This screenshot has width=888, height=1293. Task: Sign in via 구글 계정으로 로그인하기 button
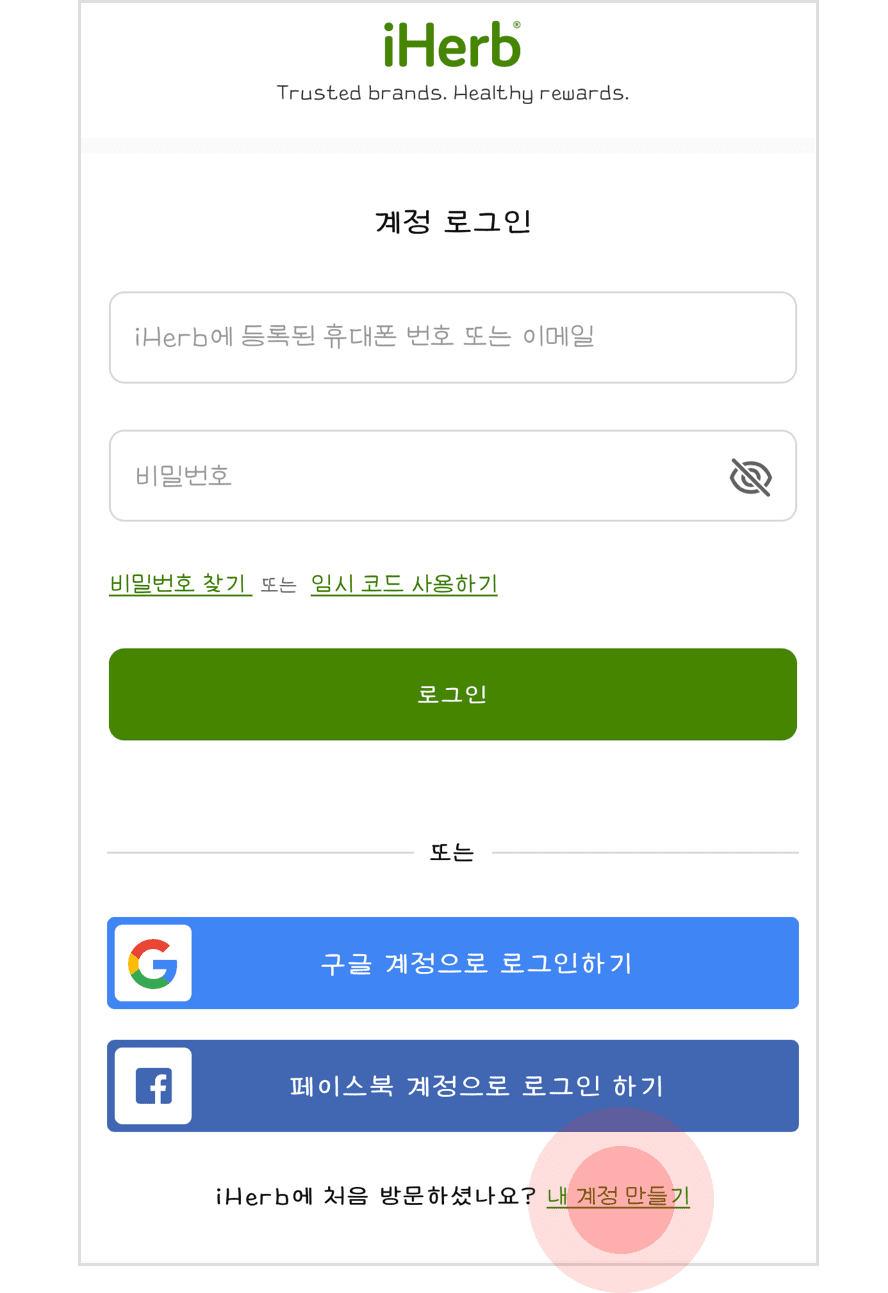(x=453, y=963)
